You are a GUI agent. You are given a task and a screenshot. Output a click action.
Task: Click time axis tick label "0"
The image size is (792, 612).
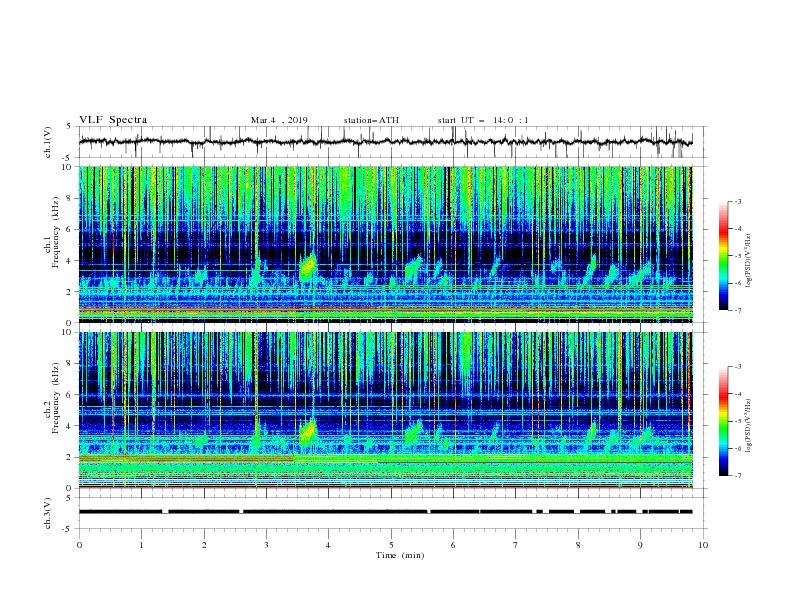coord(79,545)
